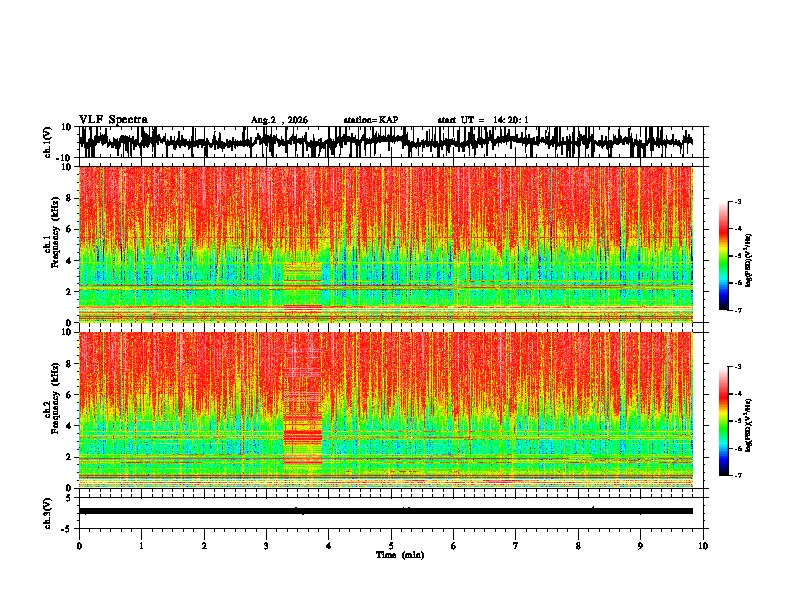The height and width of the screenshot is (612, 792).
Task: Click the Time (min) axis label
Action: (x=400, y=555)
